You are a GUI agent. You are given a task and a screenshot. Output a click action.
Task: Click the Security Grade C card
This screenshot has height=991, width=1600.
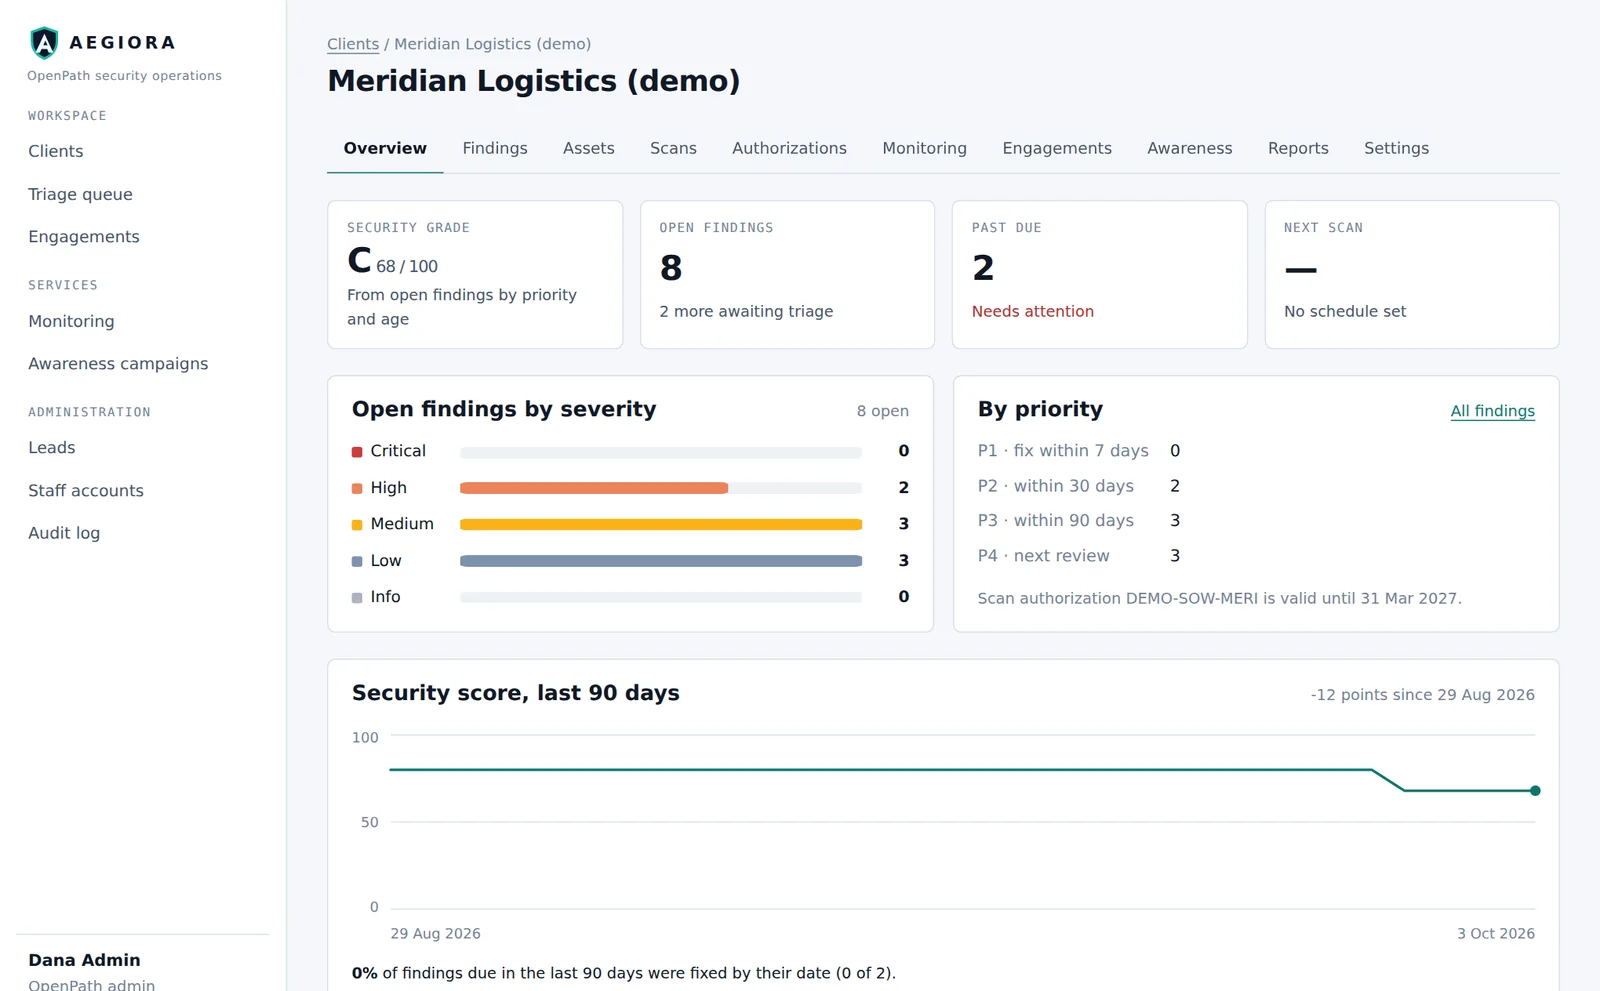tap(475, 275)
